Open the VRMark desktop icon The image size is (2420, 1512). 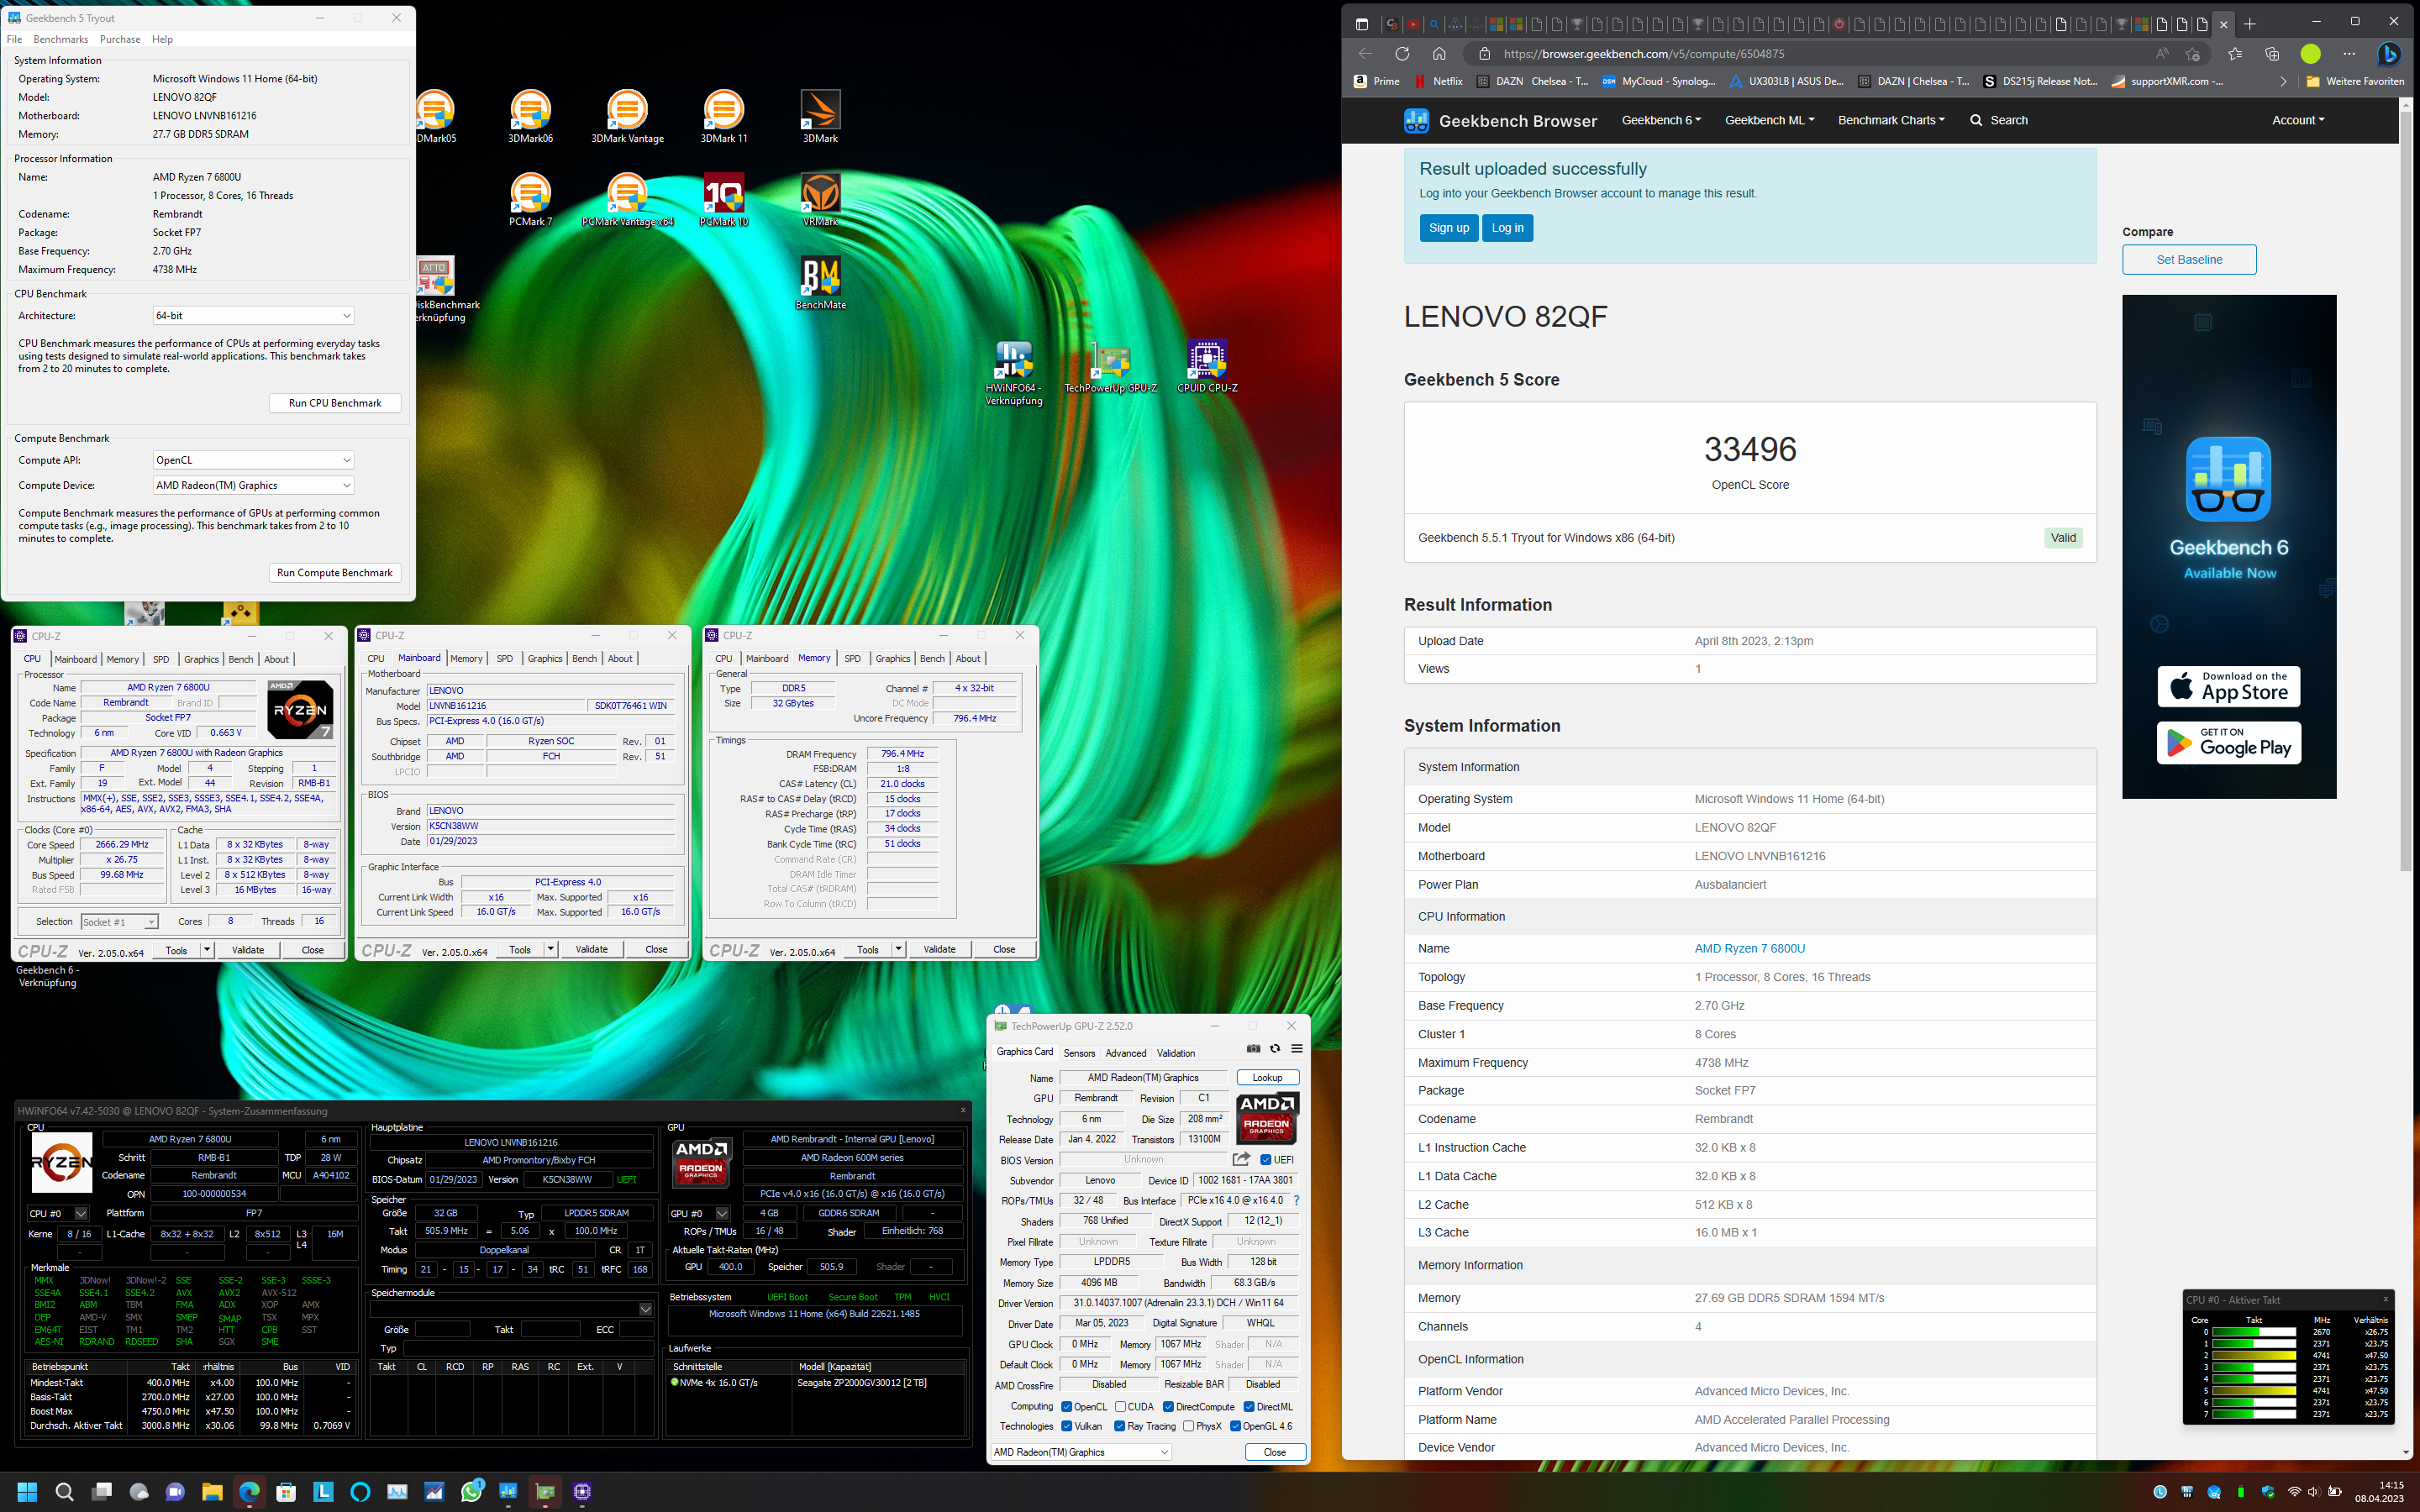click(x=820, y=200)
